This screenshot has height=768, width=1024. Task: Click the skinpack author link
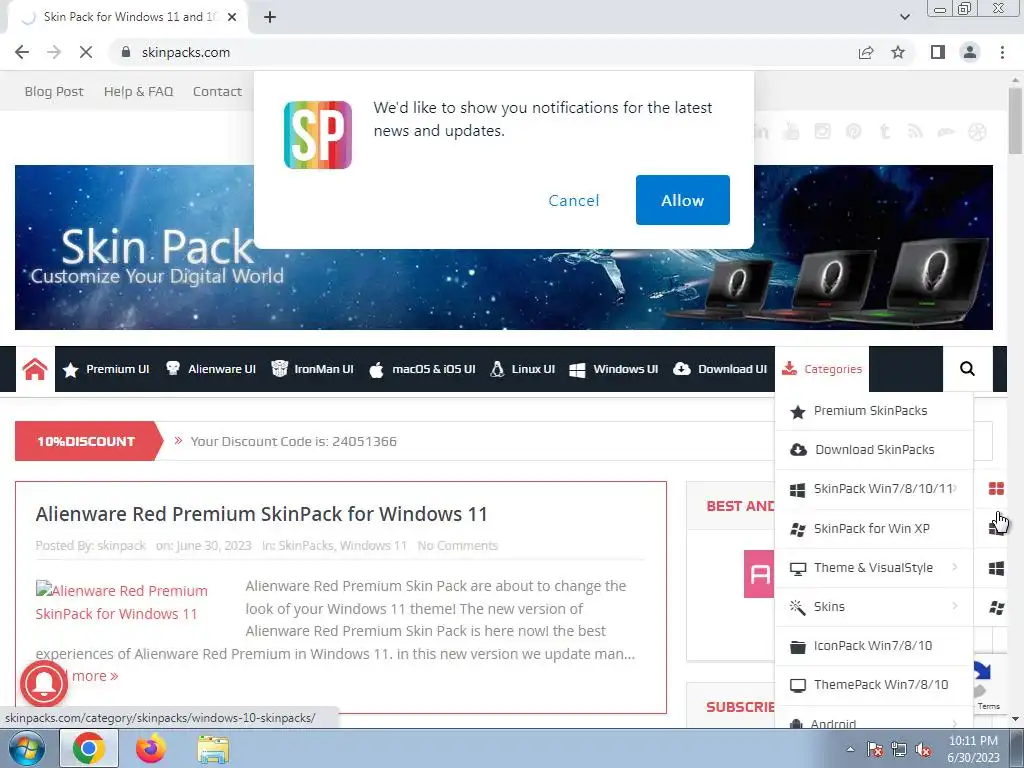121,545
